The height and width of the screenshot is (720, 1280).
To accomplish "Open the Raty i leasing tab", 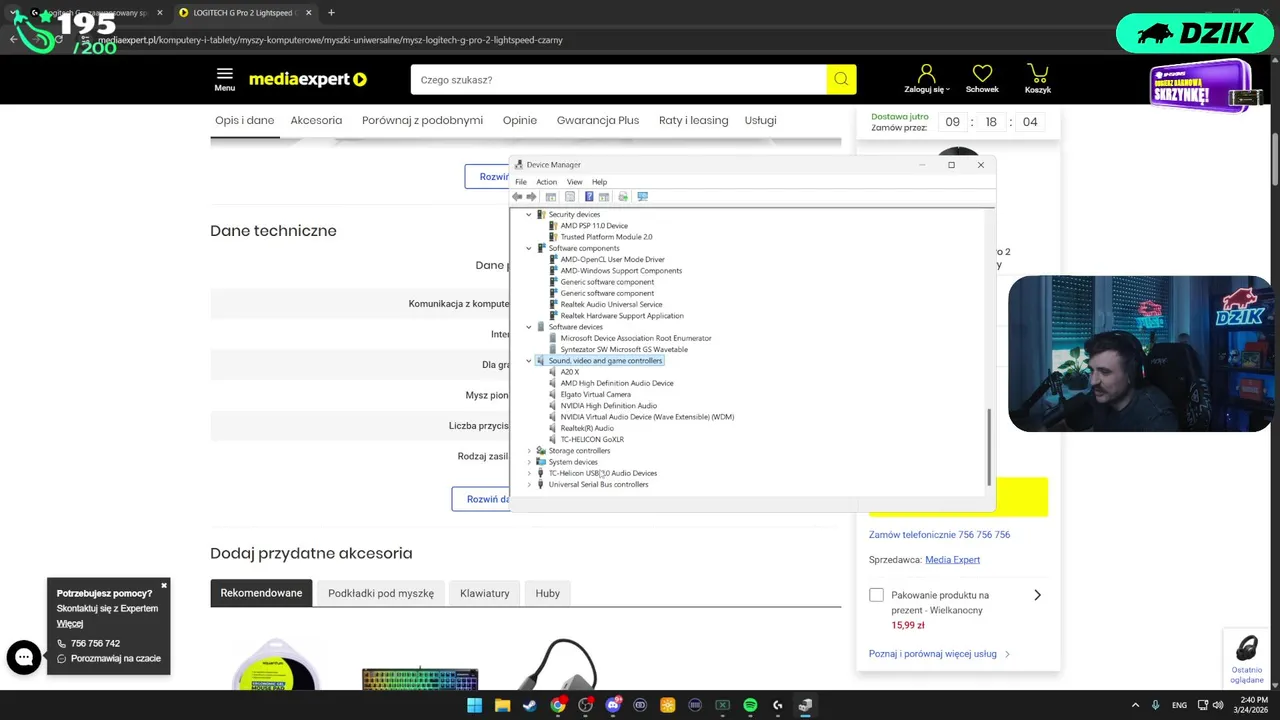I will click(x=693, y=120).
